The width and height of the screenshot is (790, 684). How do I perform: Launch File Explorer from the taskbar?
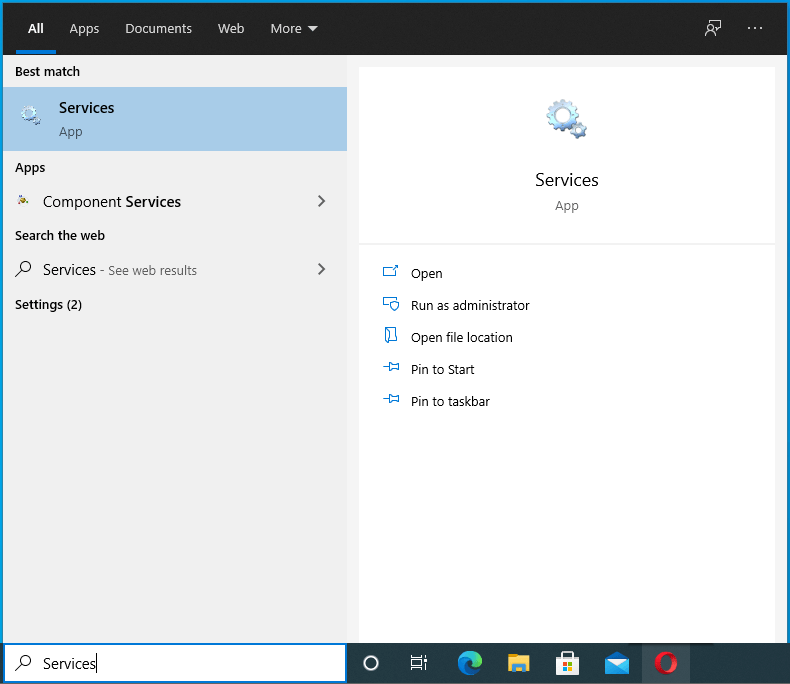(x=518, y=663)
